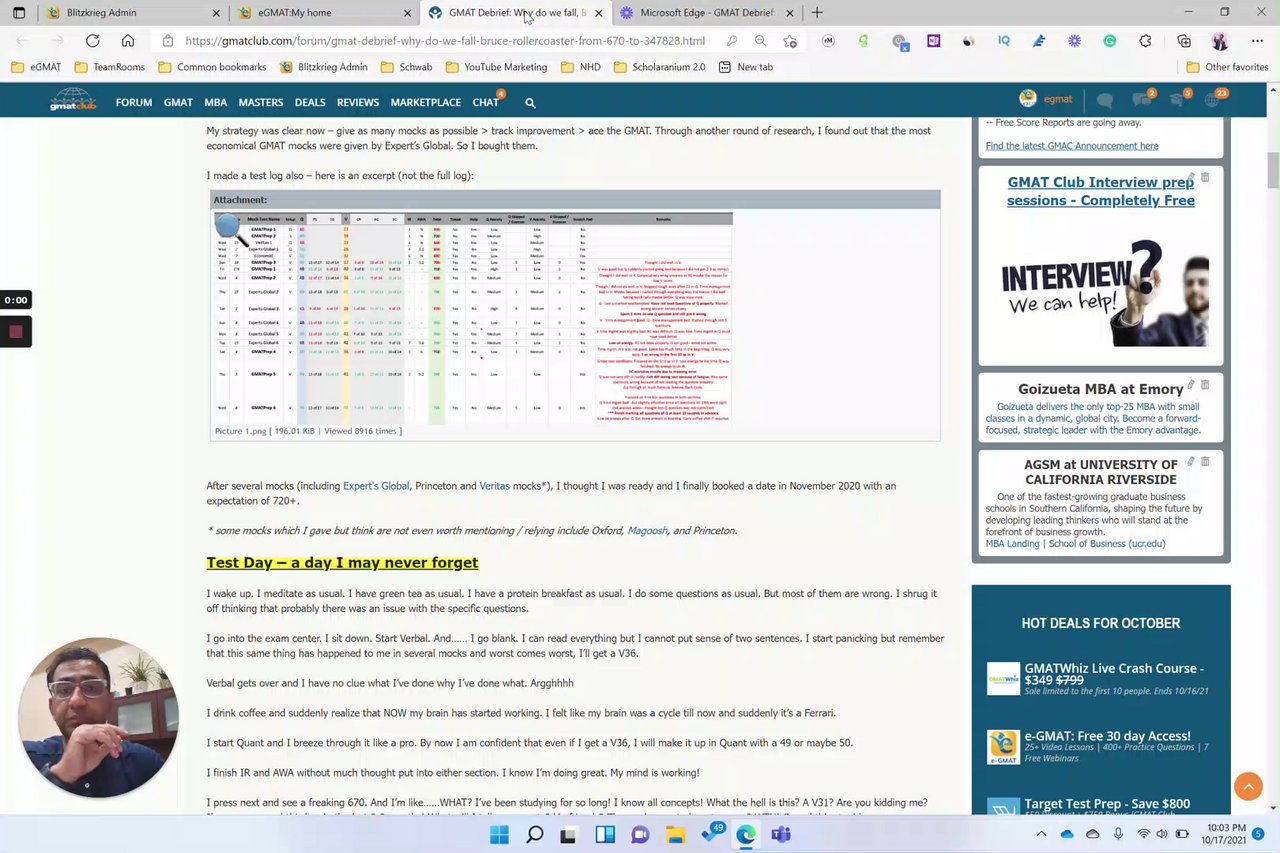Go to browser home page icon

click(128, 41)
